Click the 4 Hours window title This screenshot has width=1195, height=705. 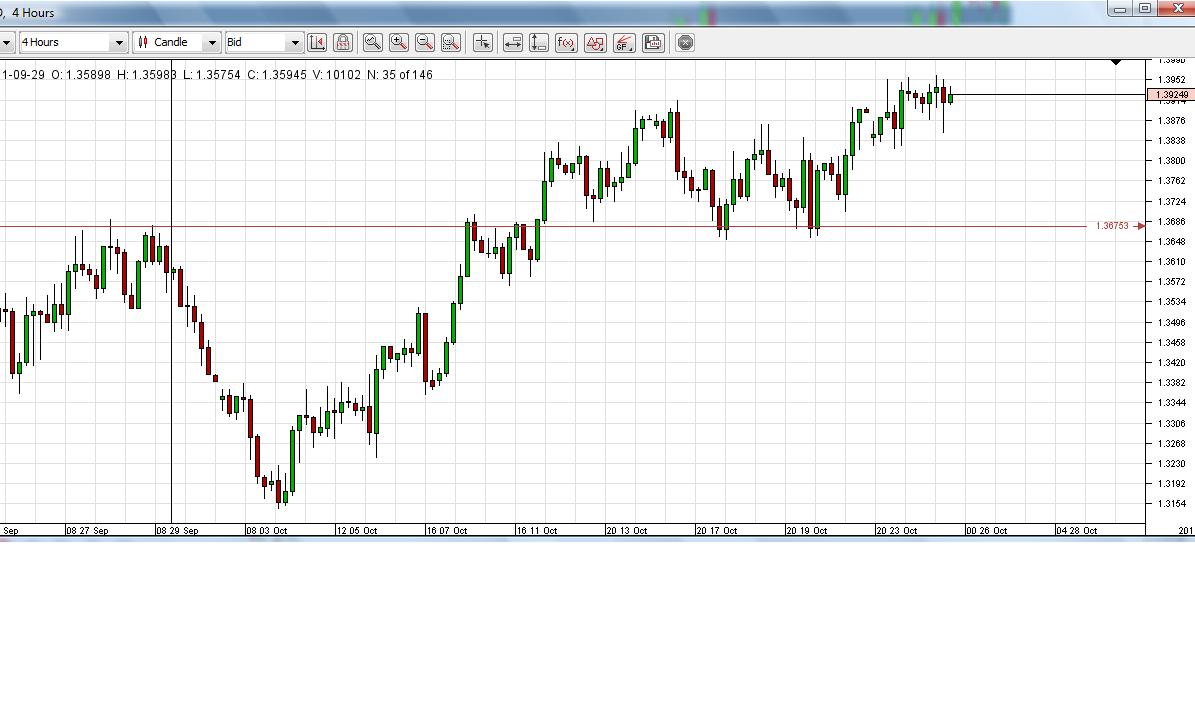(33, 13)
